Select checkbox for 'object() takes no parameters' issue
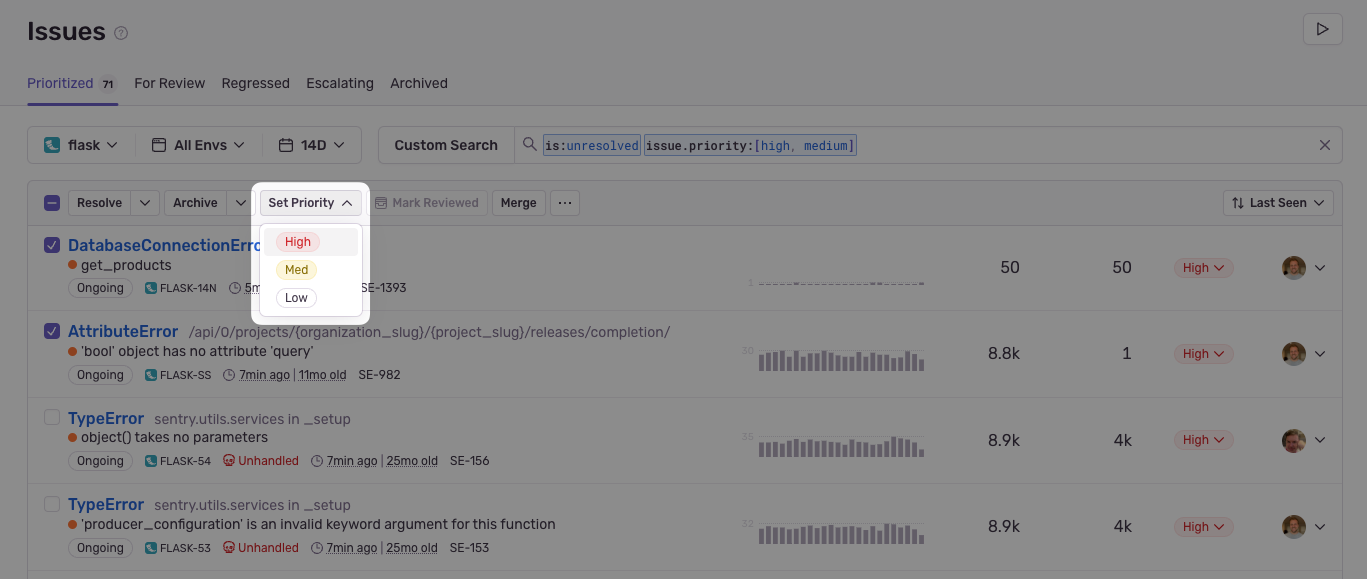This screenshot has width=1367, height=579. click(x=52, y=418)
